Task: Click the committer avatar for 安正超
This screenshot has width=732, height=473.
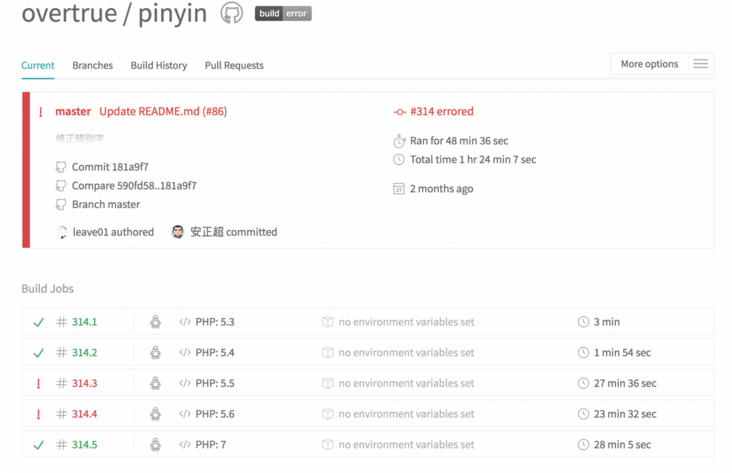Action: tap(178, 232)
